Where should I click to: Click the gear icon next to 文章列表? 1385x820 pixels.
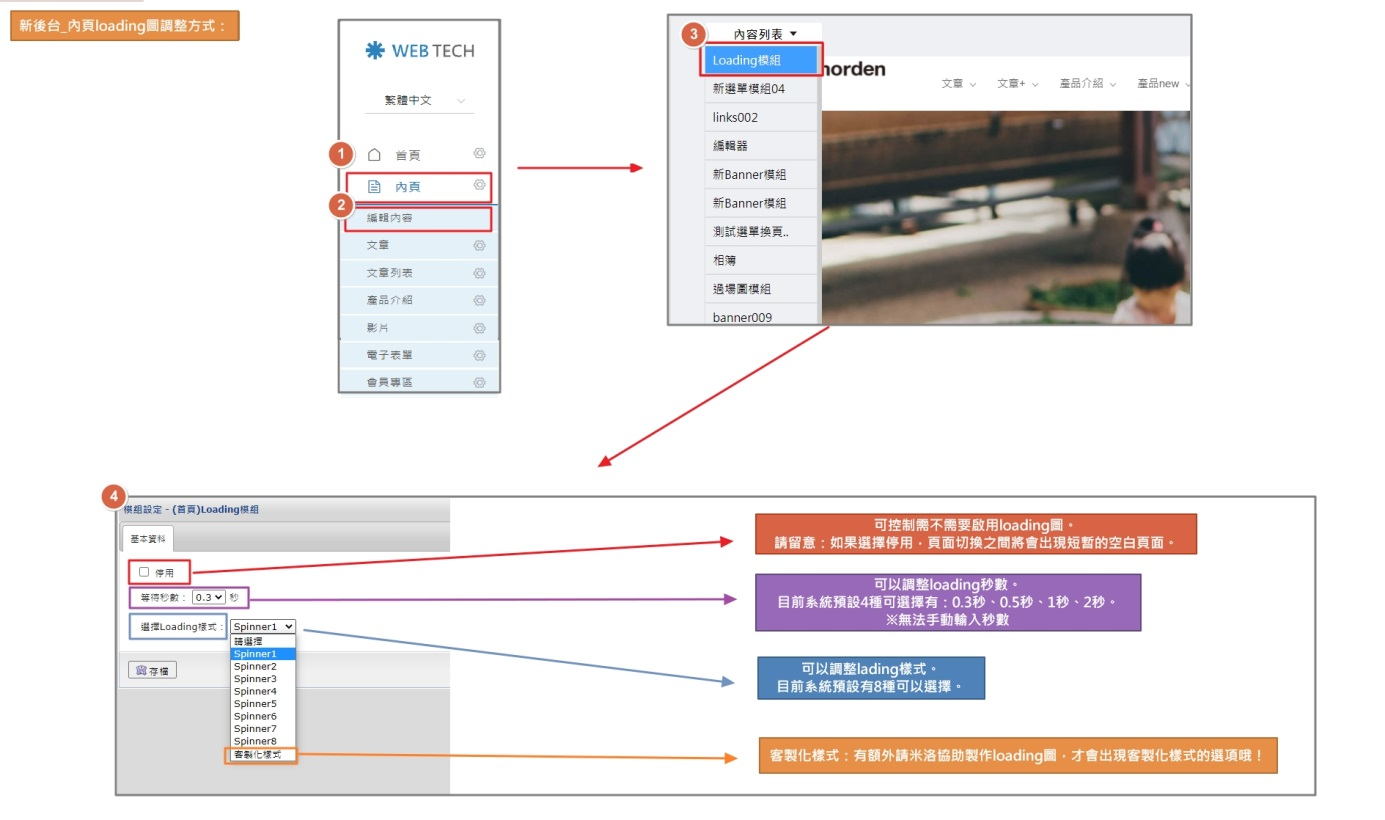coord(479,272)
